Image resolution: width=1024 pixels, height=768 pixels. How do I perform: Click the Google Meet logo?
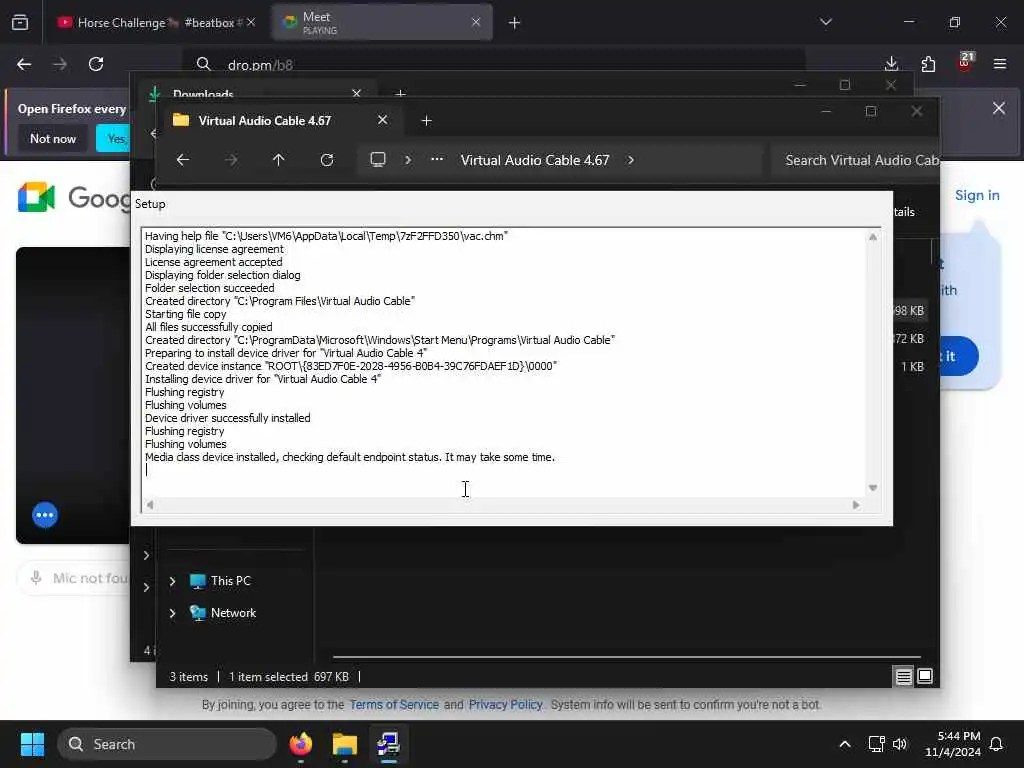(x=36, y=197)
